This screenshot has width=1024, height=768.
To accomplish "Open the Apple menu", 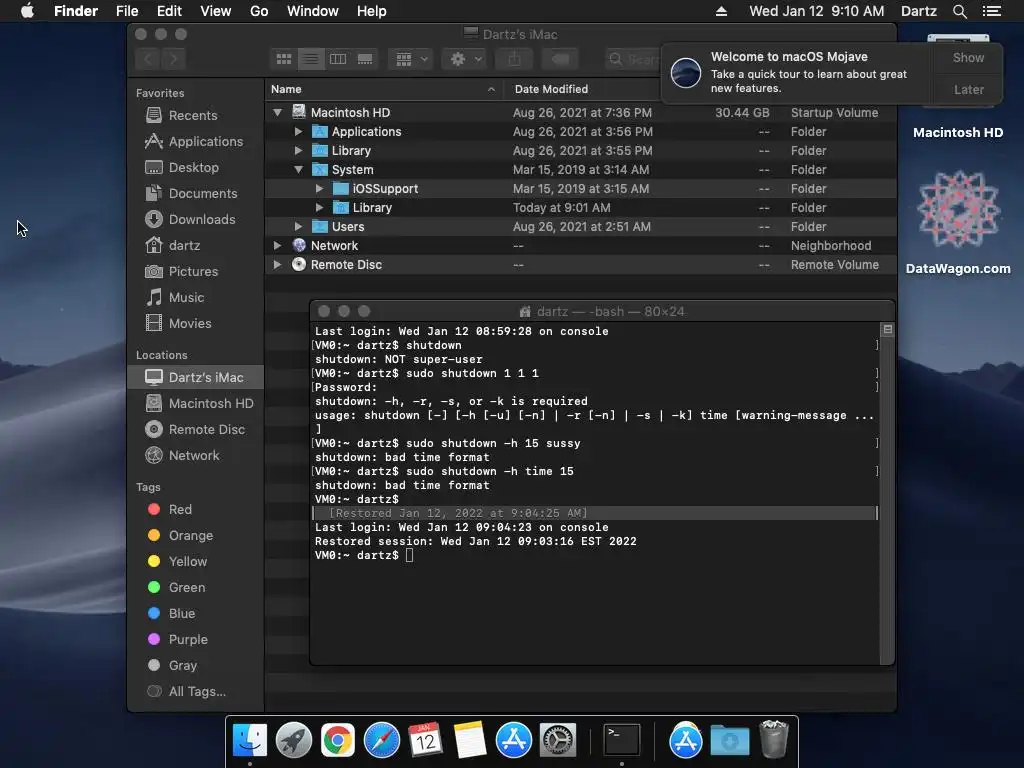I will click(x=27, y=10).
